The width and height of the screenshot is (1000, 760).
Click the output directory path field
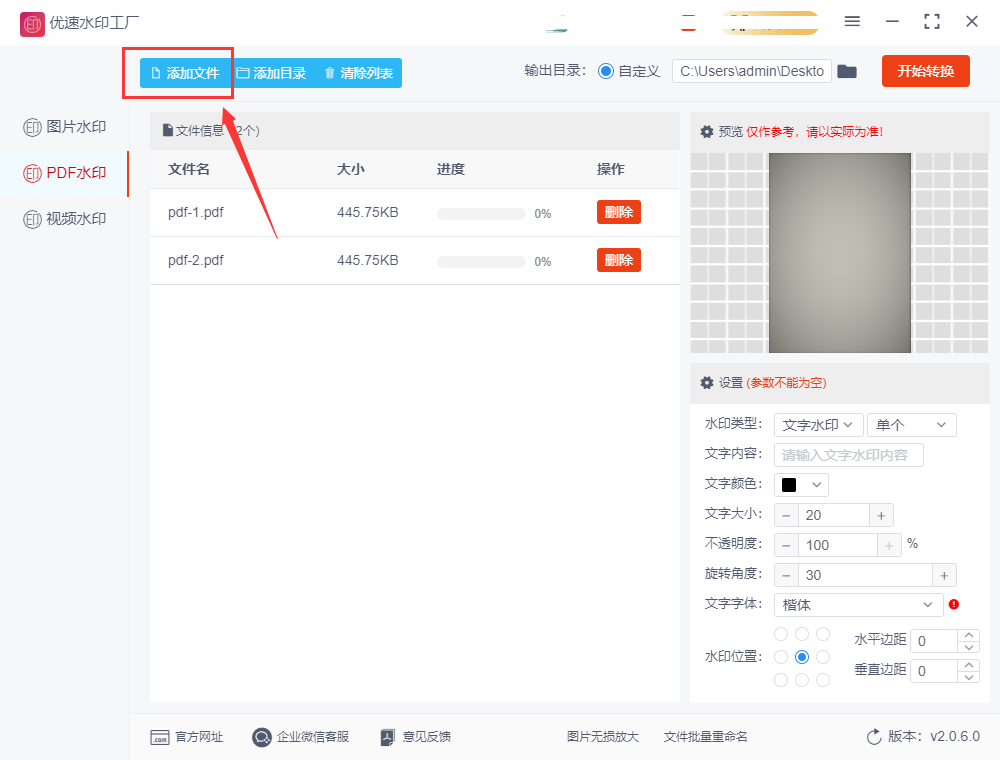point(752,71)
